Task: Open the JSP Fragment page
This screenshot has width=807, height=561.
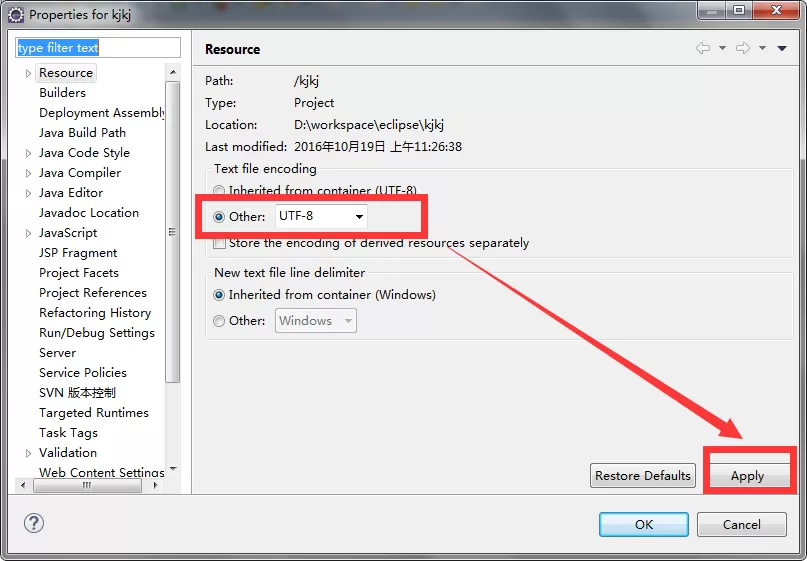Action: coord(78,253)
